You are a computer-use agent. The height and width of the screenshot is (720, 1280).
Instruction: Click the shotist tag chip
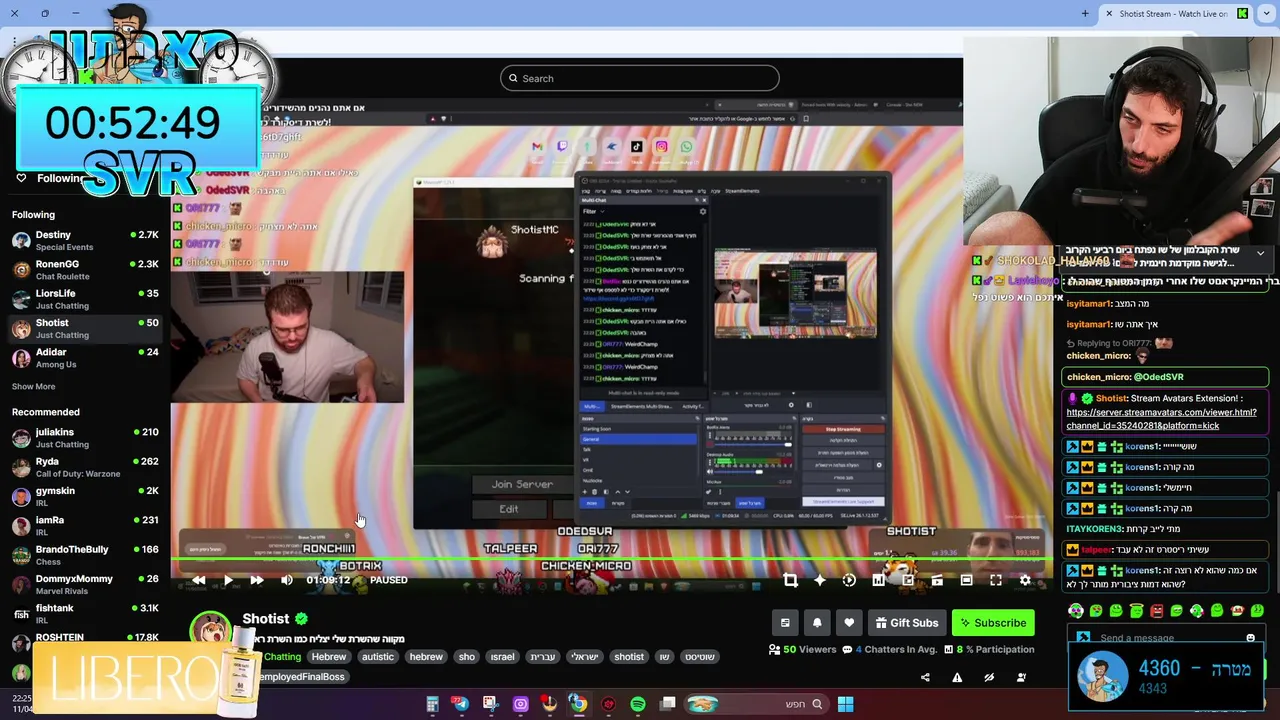629,657
